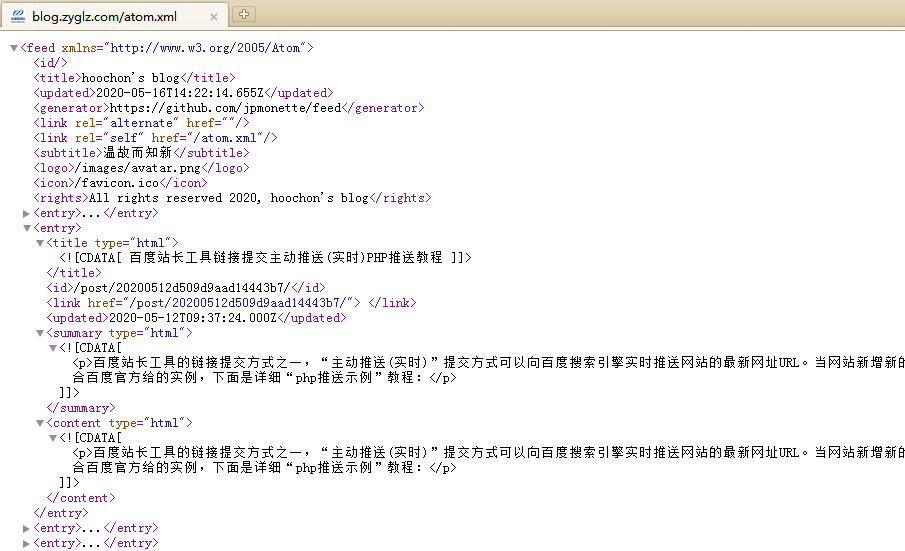Collapse the expanded entry node triangle
The width and height of the screenshot is (905, 551).
[x=27, y=228]
